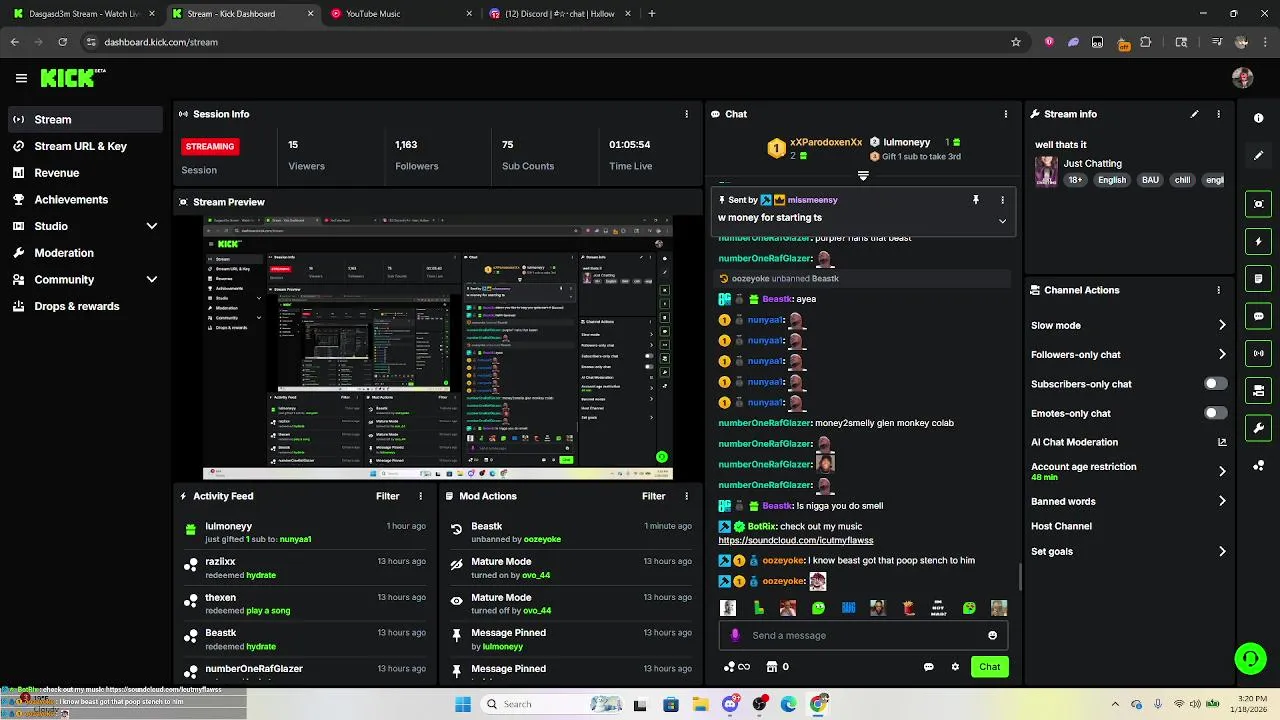
Task: Click the chat bubble icon in right rail
Action: point(1258,316)
